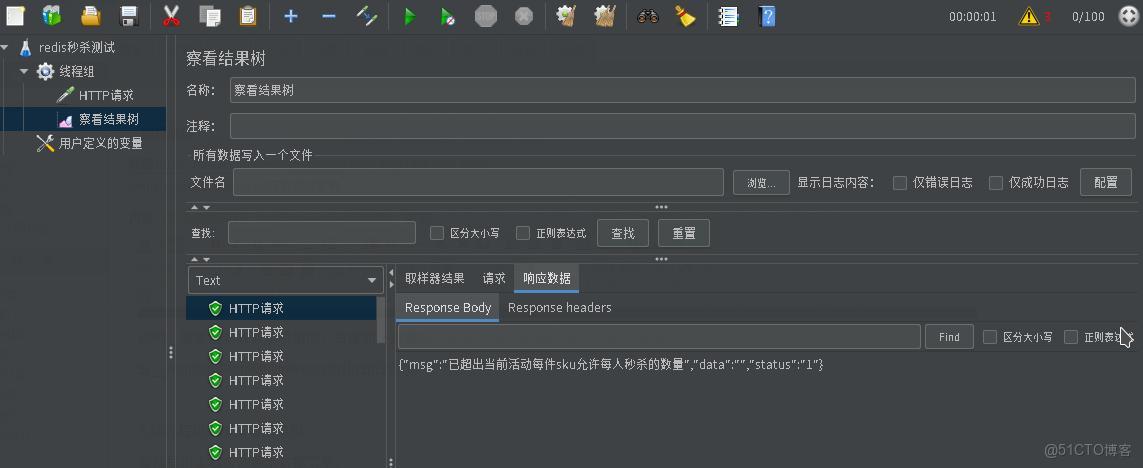Switch to 请求 tab
Viewport: 1143px width, 468px height.
494,278
